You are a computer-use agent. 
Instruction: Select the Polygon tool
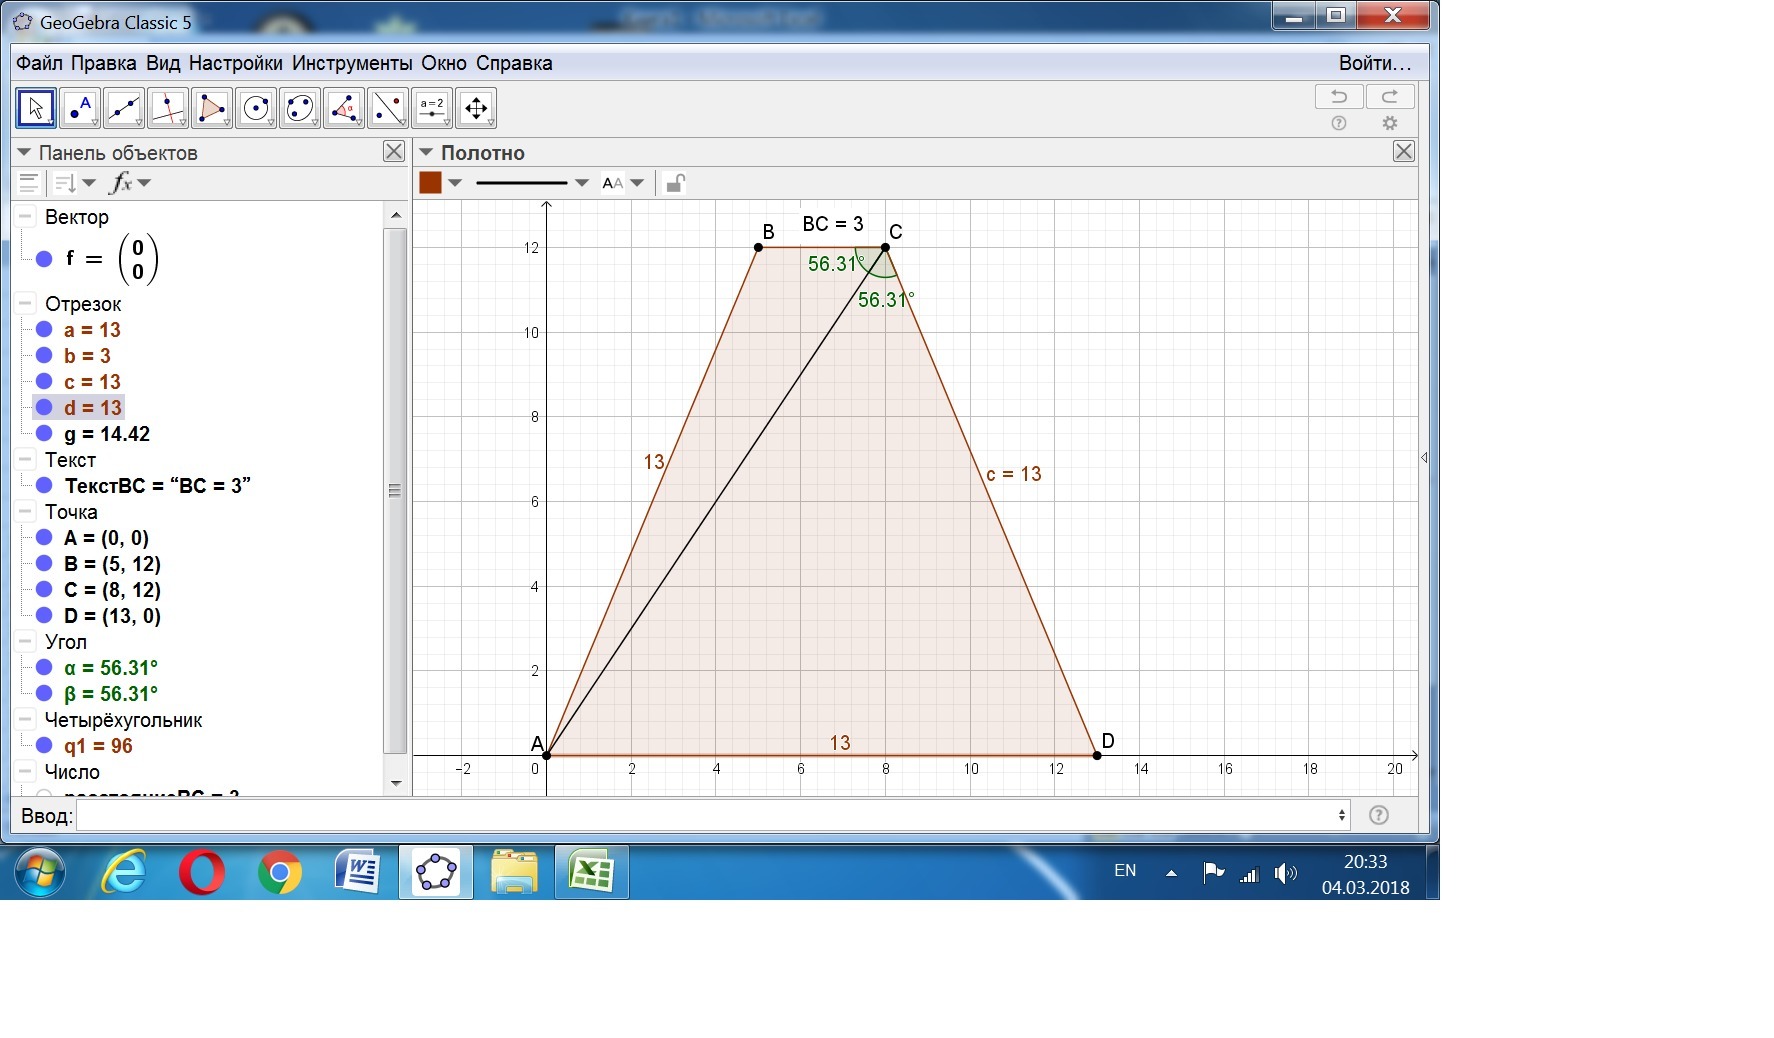coord(212,108)
